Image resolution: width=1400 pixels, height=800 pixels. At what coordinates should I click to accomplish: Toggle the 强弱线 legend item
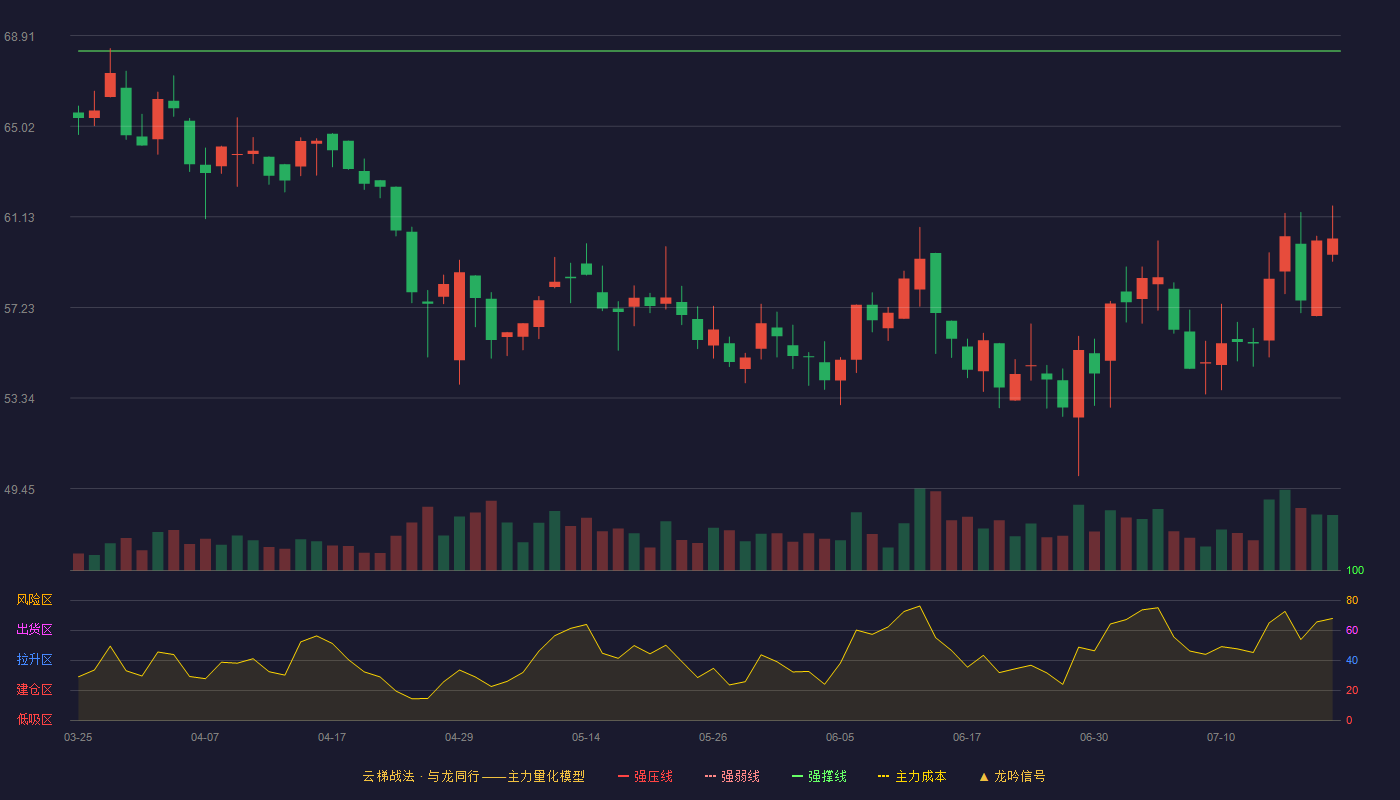[x=732, y=776]
